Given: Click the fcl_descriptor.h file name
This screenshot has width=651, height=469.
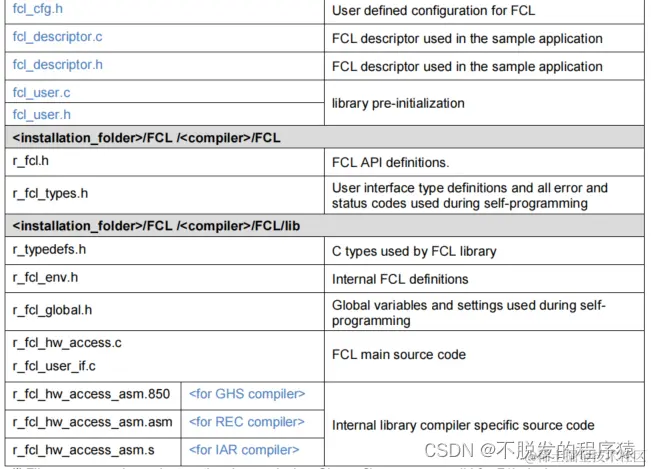Looking at the screenshot, I should tap(57, 65).
